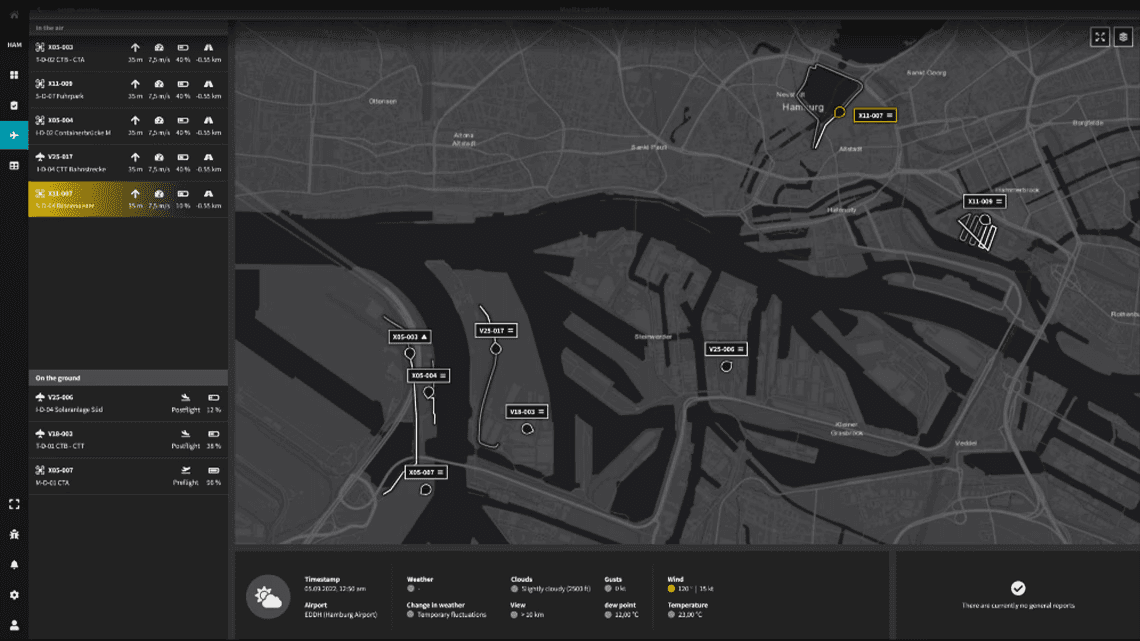Open the settings gear in the sidebar
Image resolution: width=1140 pixels, height=641 pixels.
pyautogui.click(x=14, y=594)
